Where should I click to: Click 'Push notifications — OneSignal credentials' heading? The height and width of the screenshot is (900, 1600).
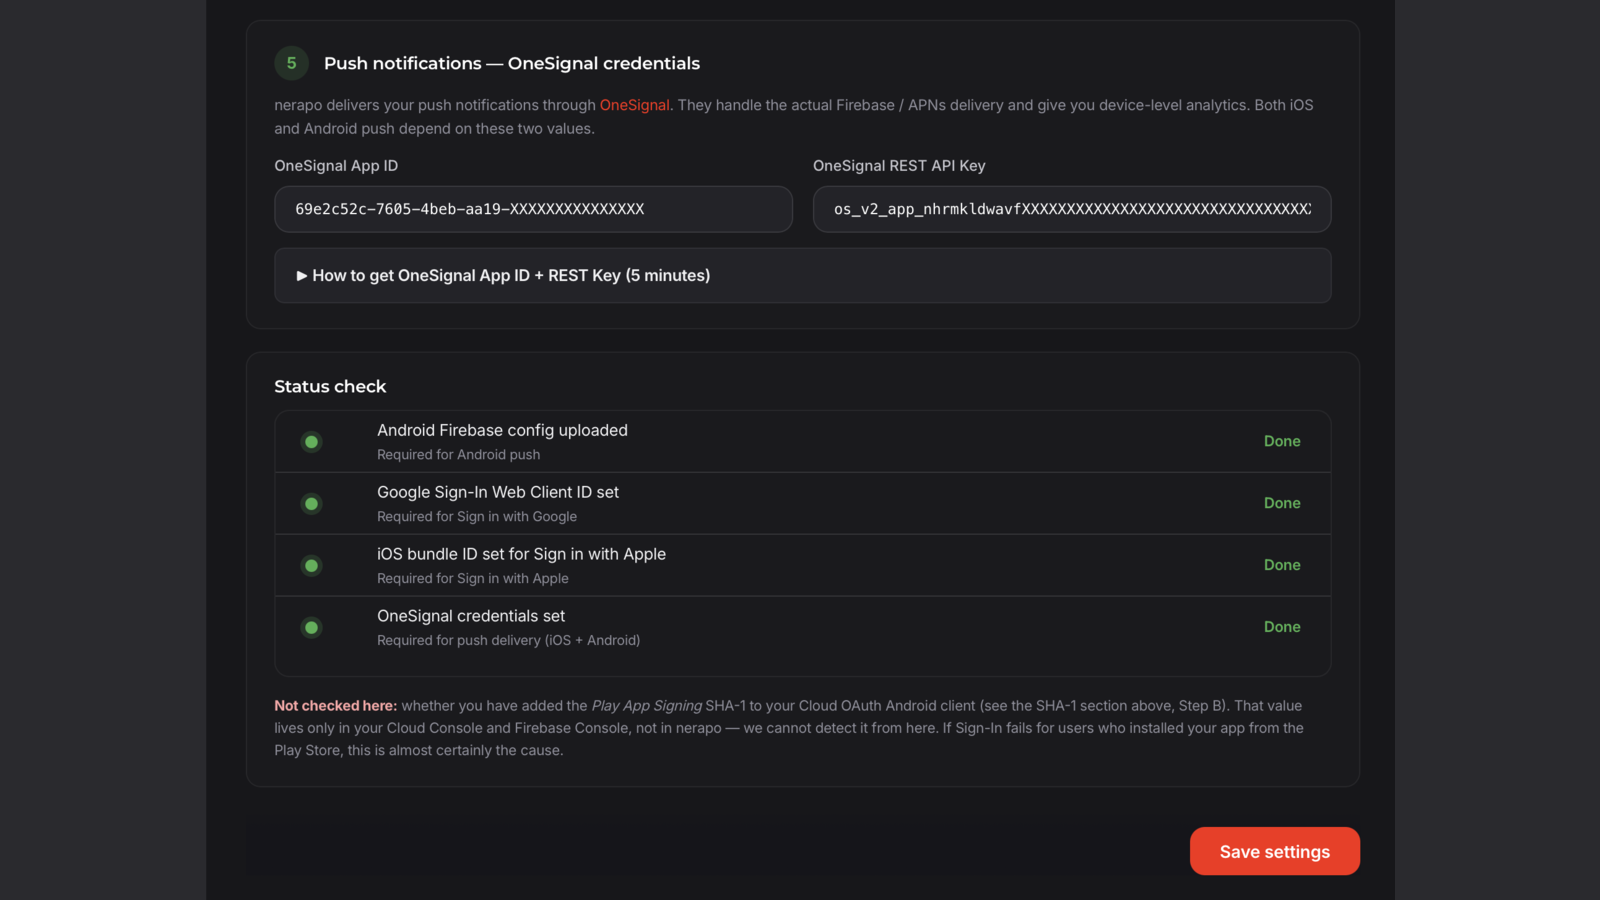click(x=512, y=63)
